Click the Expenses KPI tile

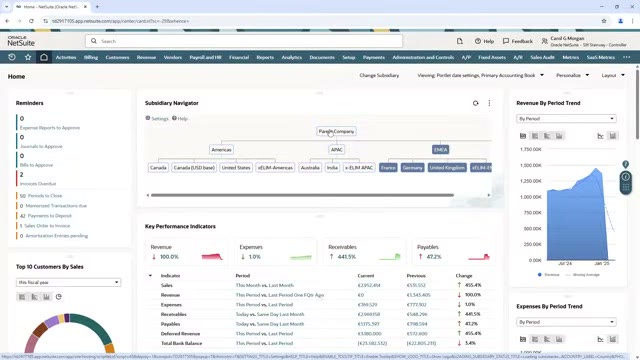point(277,252)
